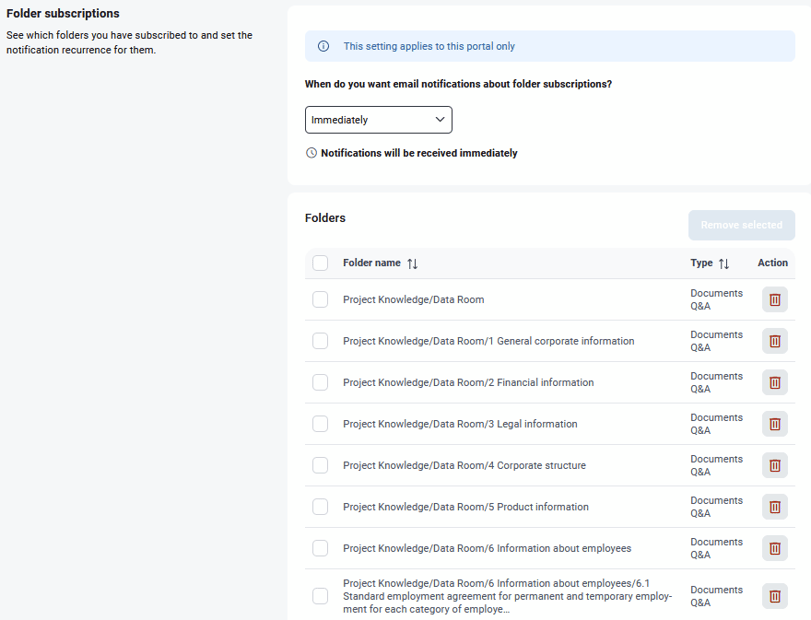Delete the 3 Legal information folder subscription

pos(774,424)
